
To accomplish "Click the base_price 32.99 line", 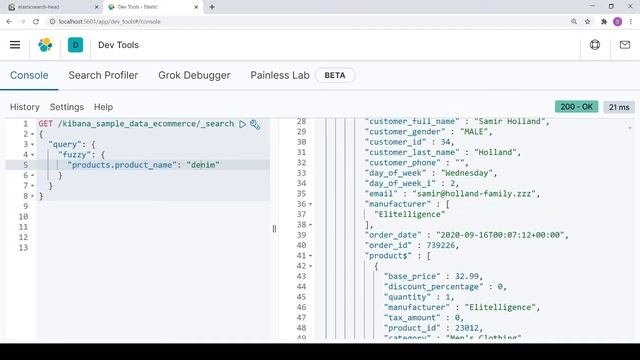I will tap(433, 276).
